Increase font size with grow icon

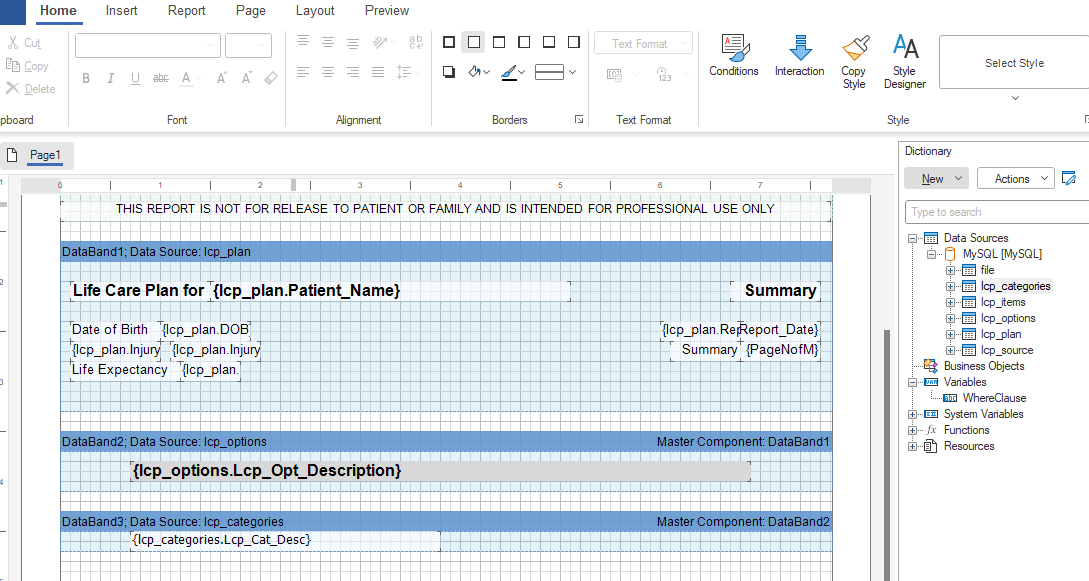(222, 78)
